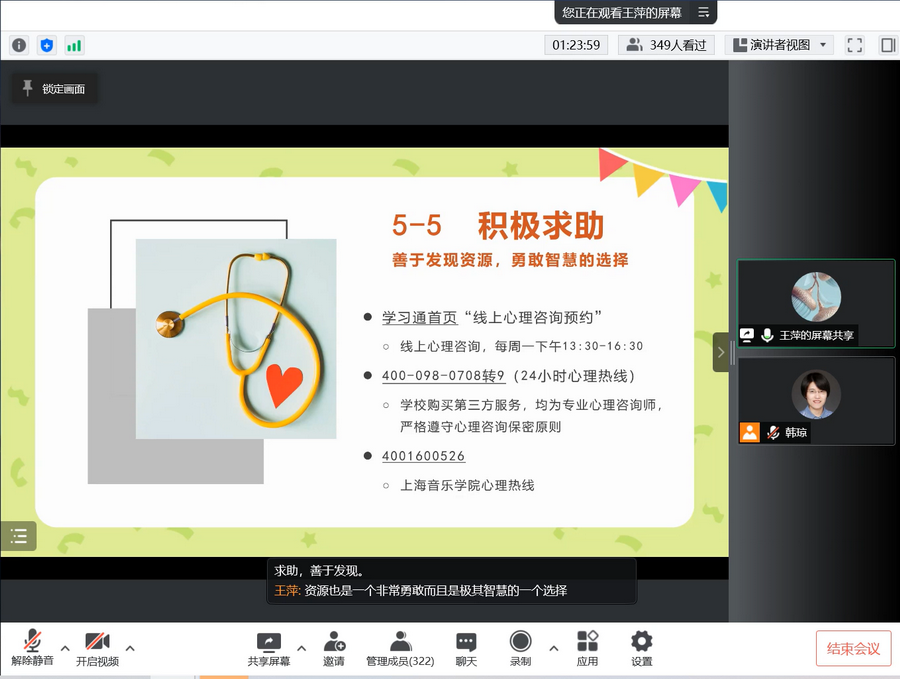Click the screen share icon on 王萍's tile
Image resolution: width=900 pixels, height=679 pixels.
coord(747,335)
